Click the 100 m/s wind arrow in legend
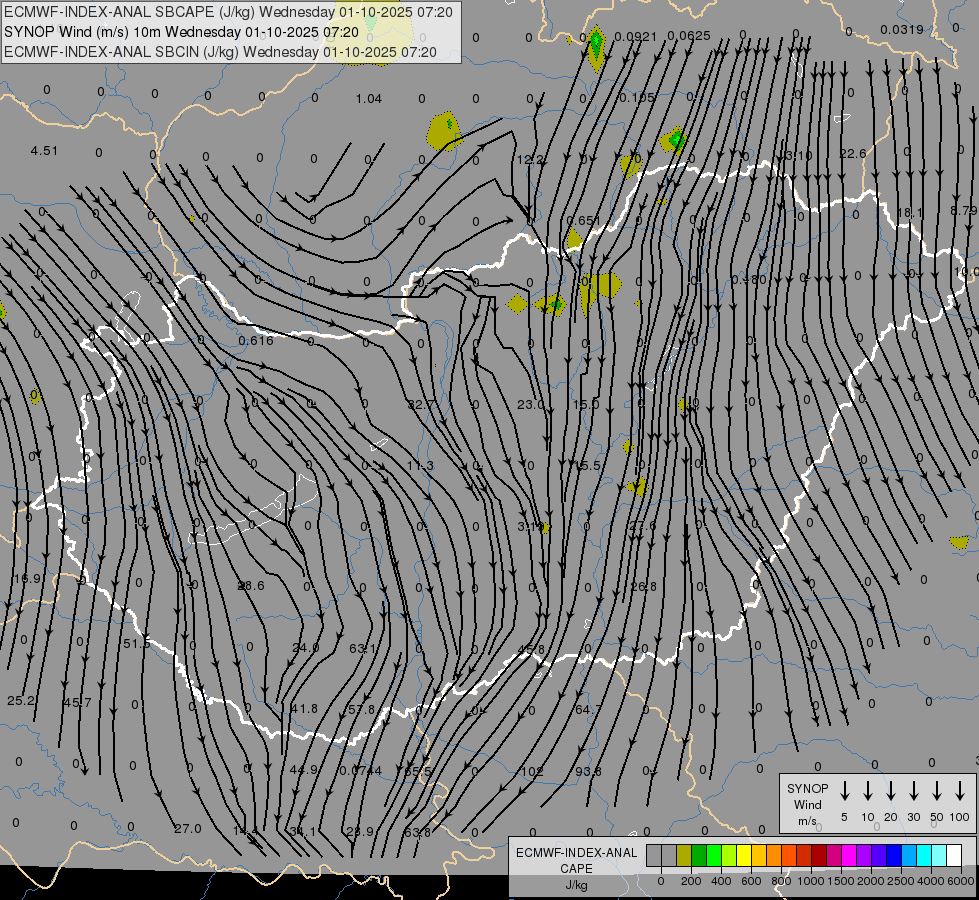 pyautogui.click(x=960, y=791)
